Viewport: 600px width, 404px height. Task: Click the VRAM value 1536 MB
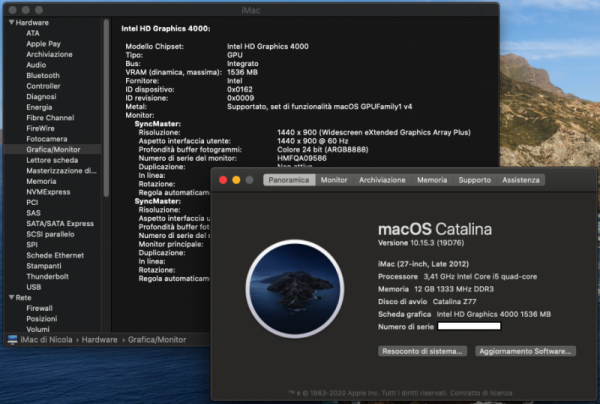tap(242, 72)
